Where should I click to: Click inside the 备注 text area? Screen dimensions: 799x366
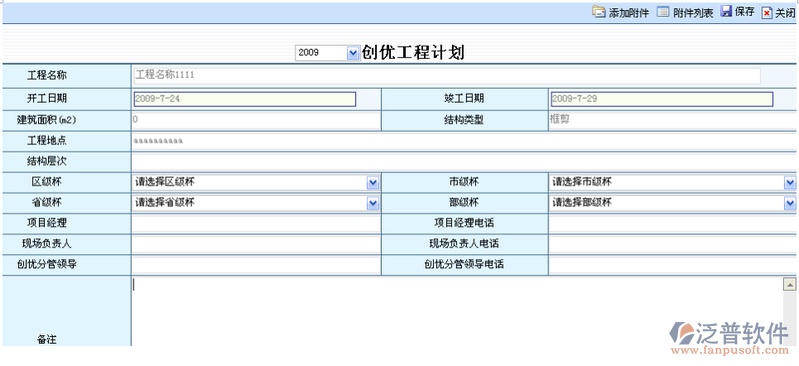(x=457, y=311)
